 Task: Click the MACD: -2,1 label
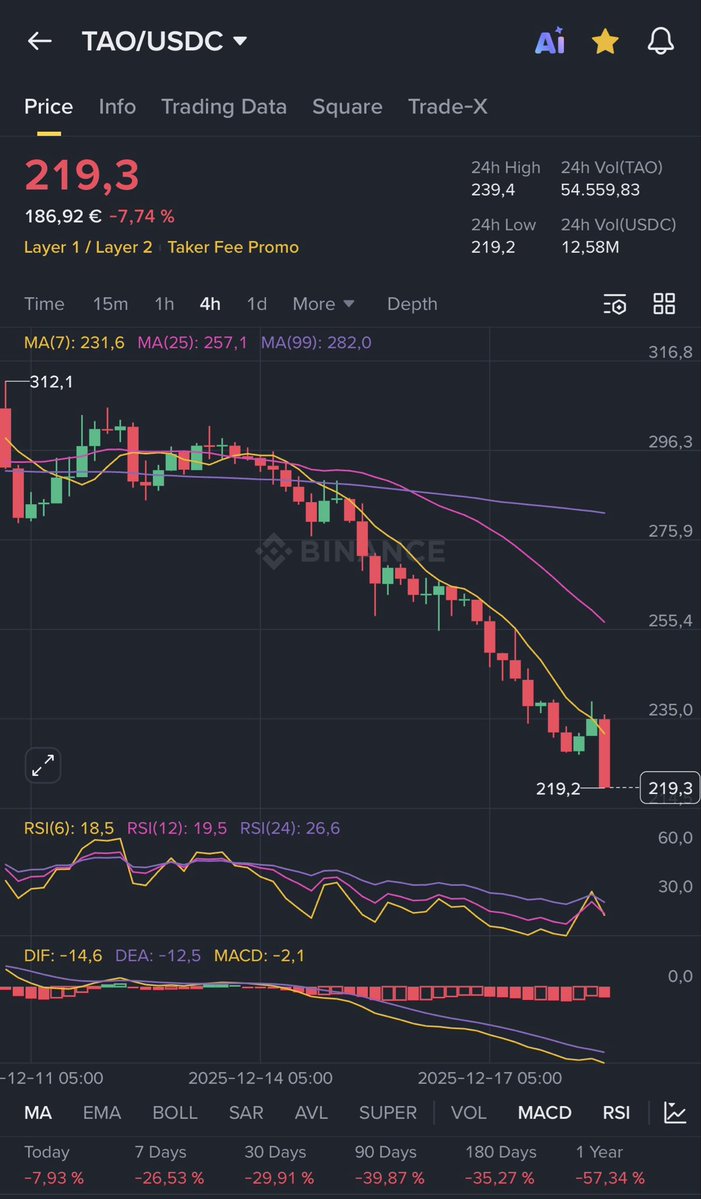259,955
